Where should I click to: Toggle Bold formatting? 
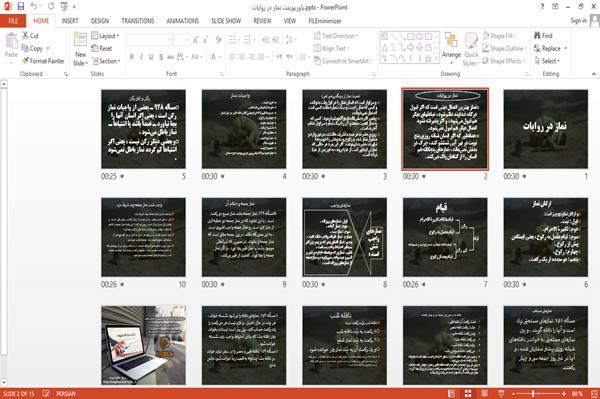click(132, 57)
